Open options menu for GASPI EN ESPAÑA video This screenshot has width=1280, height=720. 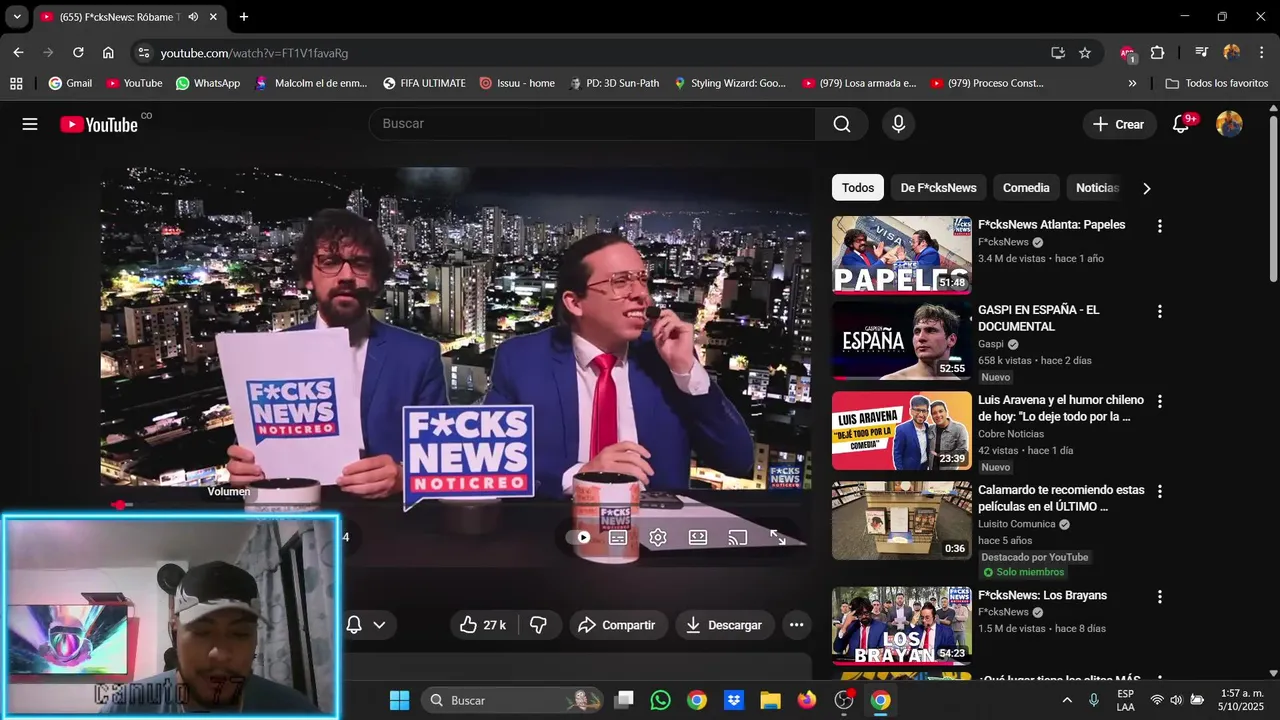pyautogui.click(x=1160, y=311)
